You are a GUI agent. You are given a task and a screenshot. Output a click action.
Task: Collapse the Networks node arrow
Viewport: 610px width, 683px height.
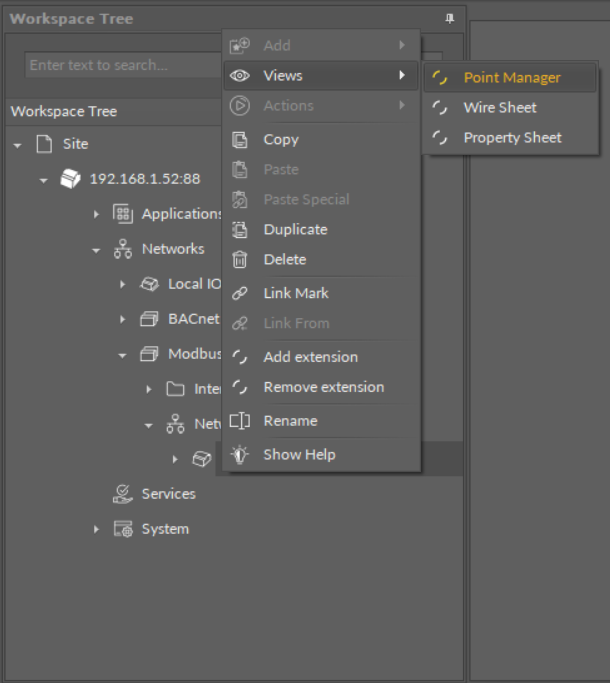97,250
